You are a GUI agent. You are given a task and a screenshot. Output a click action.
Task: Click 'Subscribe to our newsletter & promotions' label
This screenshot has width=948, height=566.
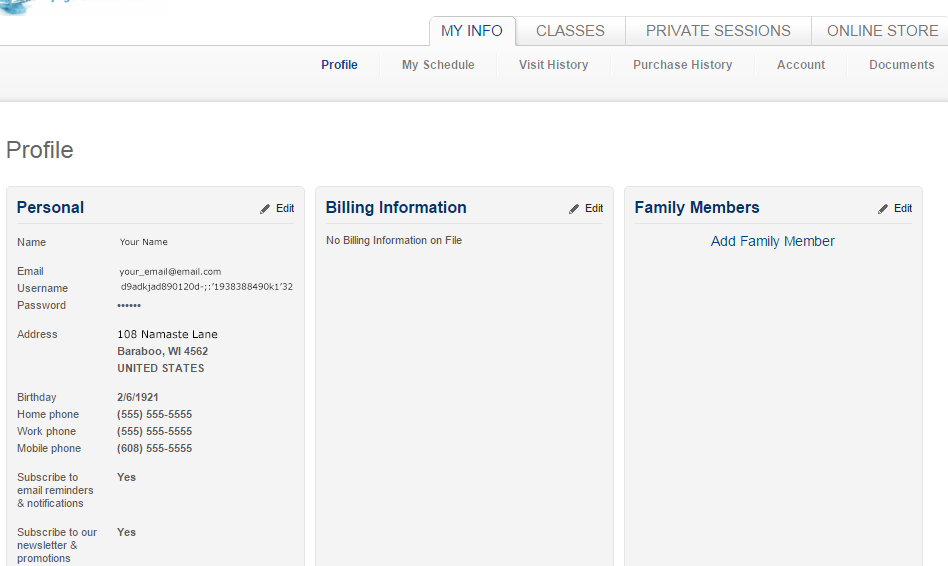point(57,545)
